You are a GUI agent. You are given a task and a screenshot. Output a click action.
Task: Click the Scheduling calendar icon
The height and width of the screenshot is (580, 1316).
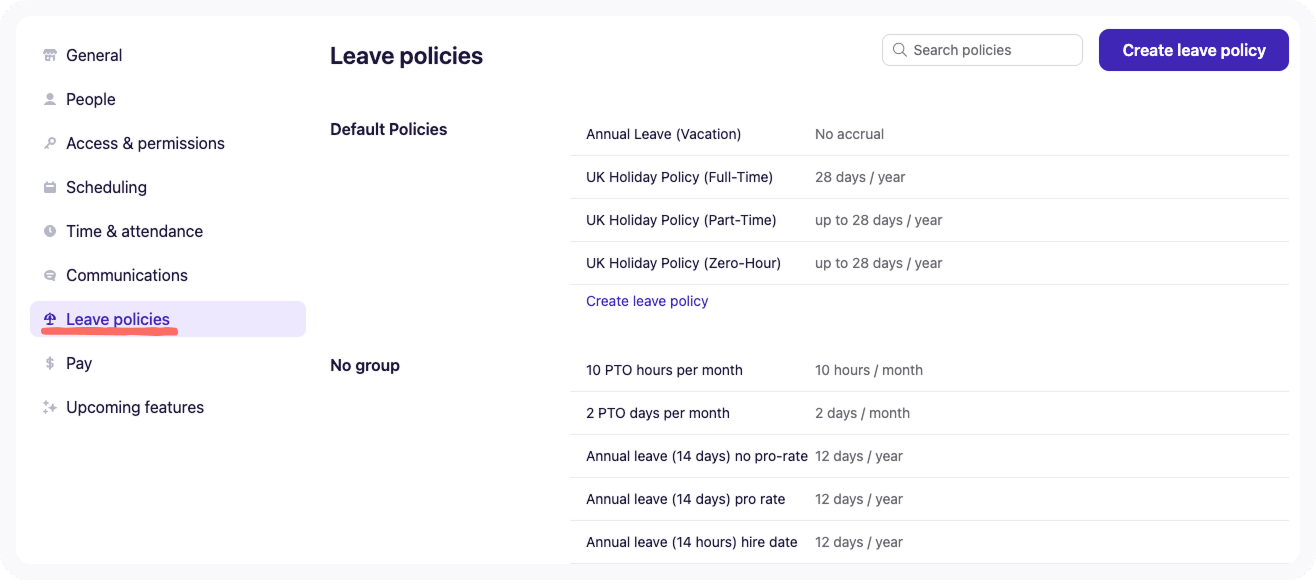[50, 188]
